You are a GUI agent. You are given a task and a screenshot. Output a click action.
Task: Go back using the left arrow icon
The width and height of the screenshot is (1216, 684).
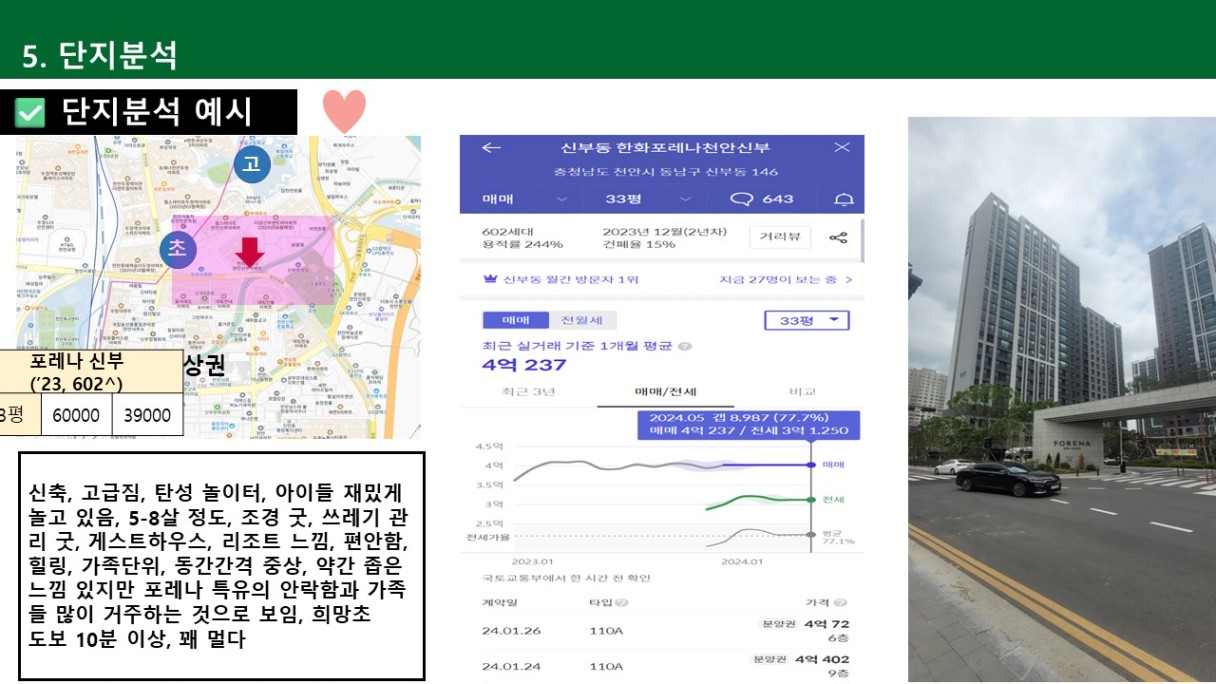coord(491,148)
